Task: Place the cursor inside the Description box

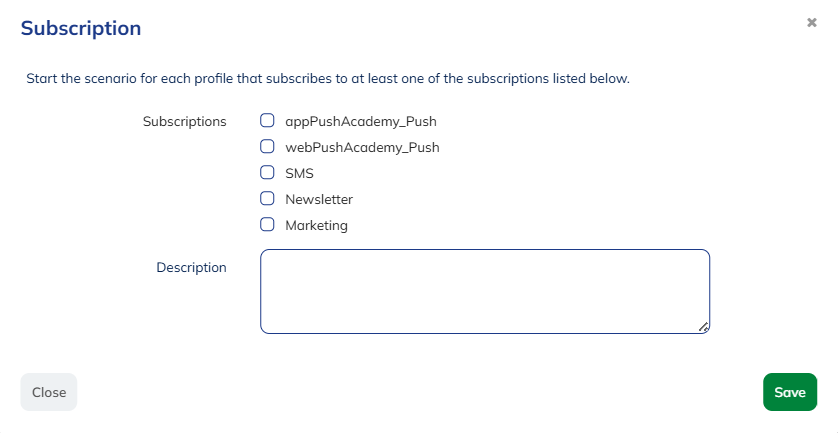Action: [485, 291]
